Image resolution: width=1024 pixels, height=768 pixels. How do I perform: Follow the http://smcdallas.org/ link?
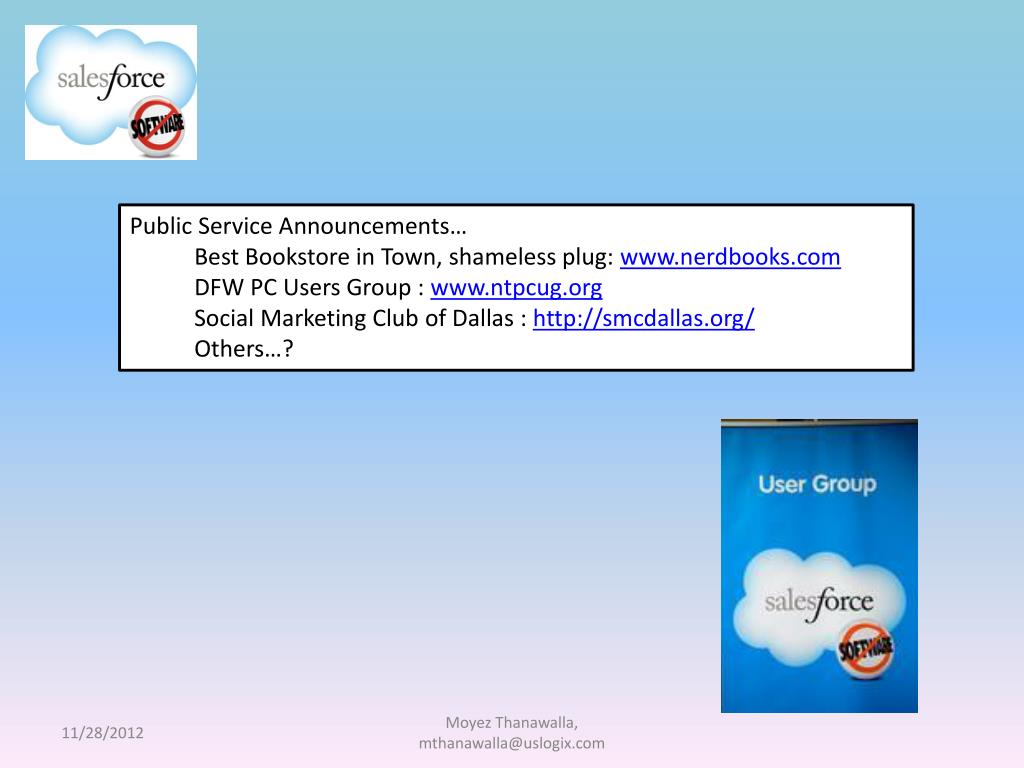point(644,319)
